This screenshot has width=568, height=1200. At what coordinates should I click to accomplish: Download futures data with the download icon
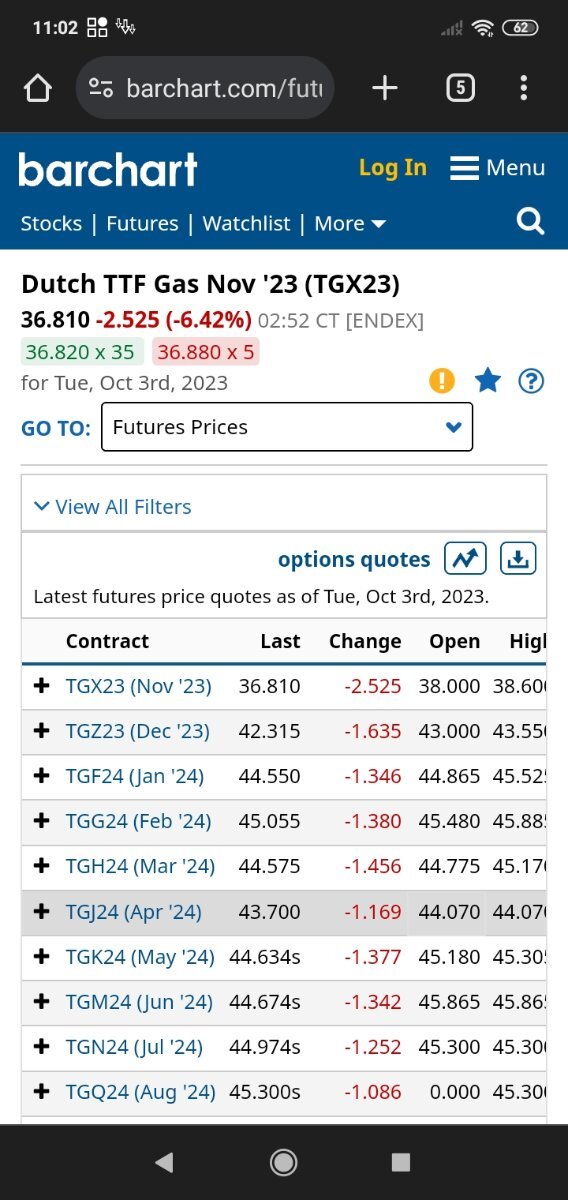(x=518, y=558)
